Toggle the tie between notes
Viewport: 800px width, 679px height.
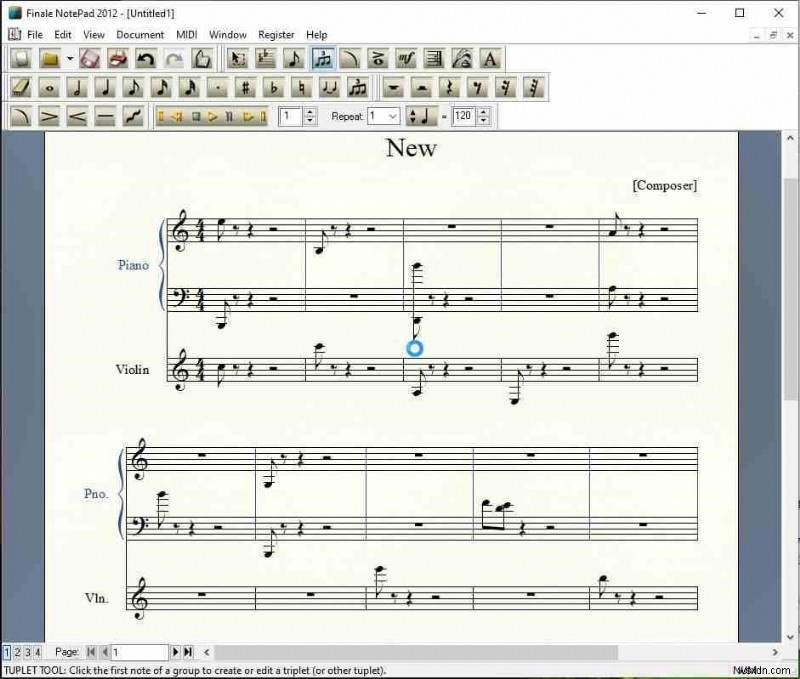[330, 87]
